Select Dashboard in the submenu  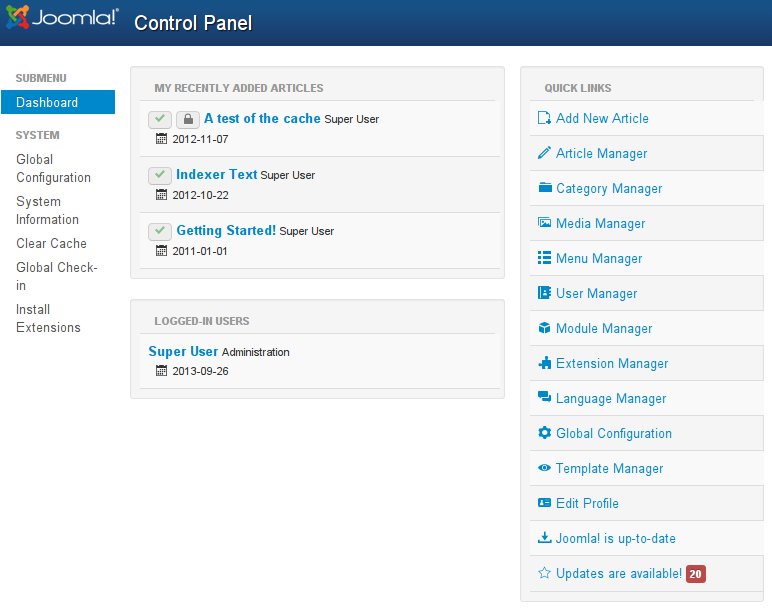click(x=58, y=102)
